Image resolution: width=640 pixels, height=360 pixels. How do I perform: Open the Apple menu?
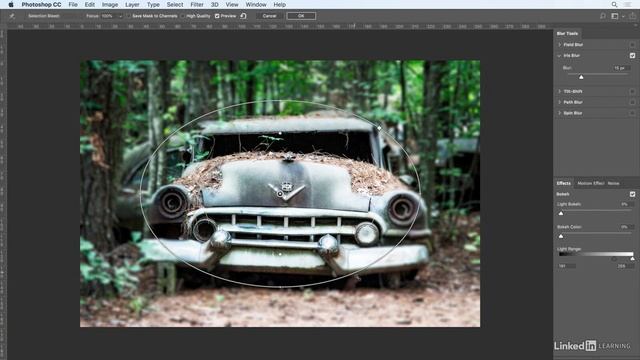tap(11, 4)
